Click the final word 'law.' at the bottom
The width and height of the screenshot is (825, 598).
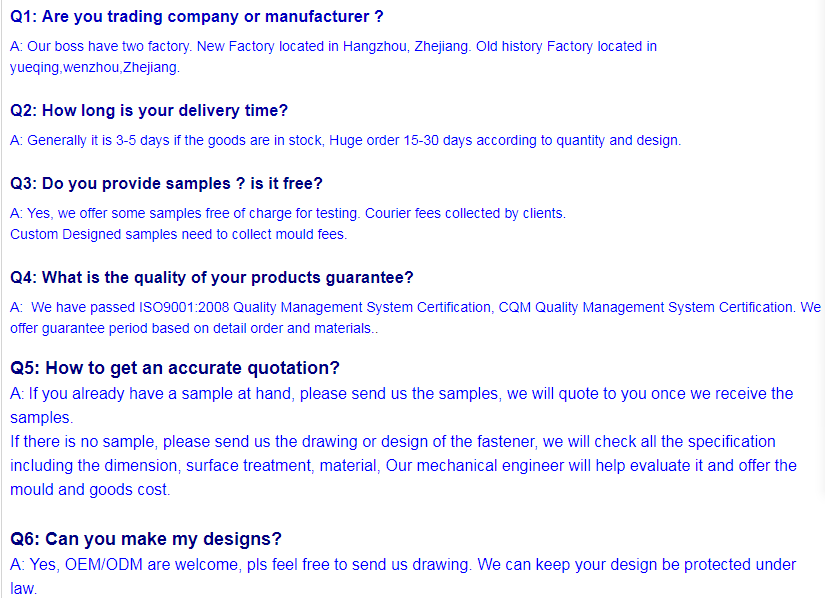click(24, 589)
